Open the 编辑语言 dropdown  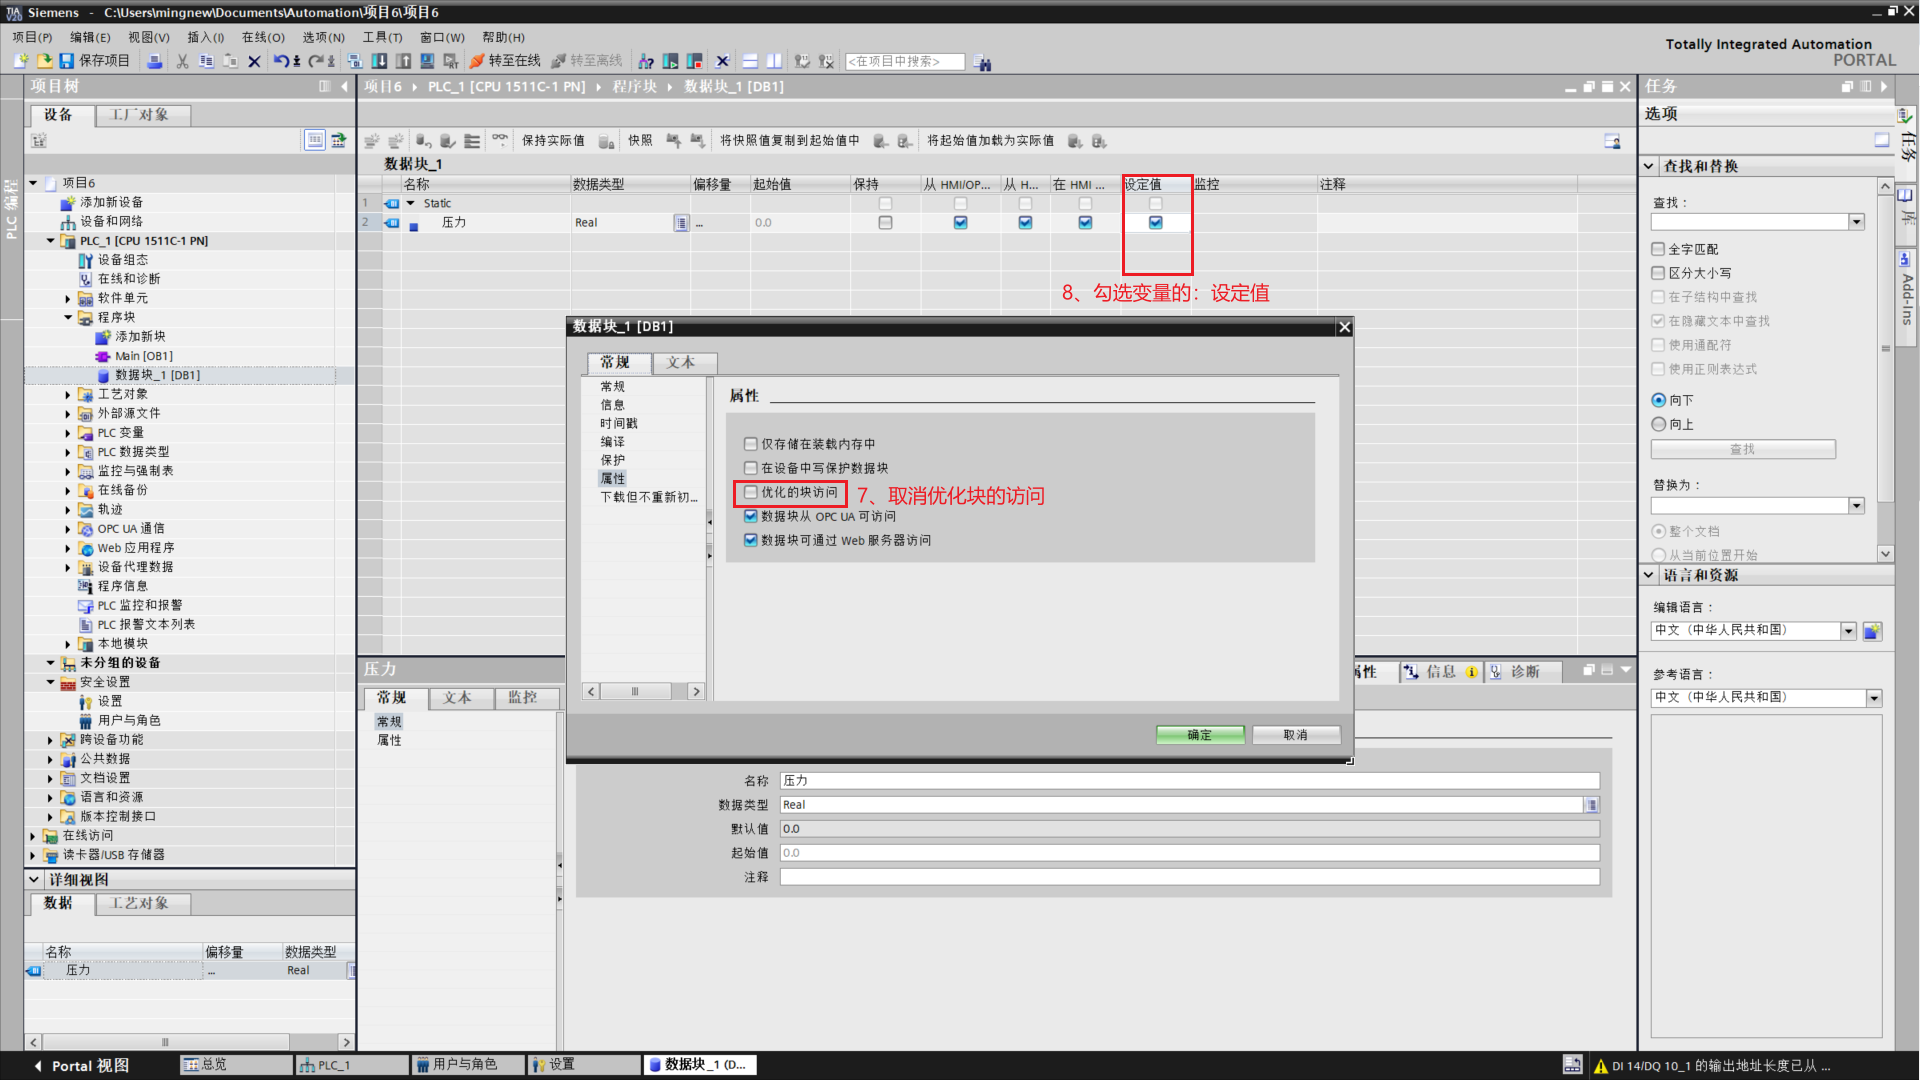click(1848, 631)
